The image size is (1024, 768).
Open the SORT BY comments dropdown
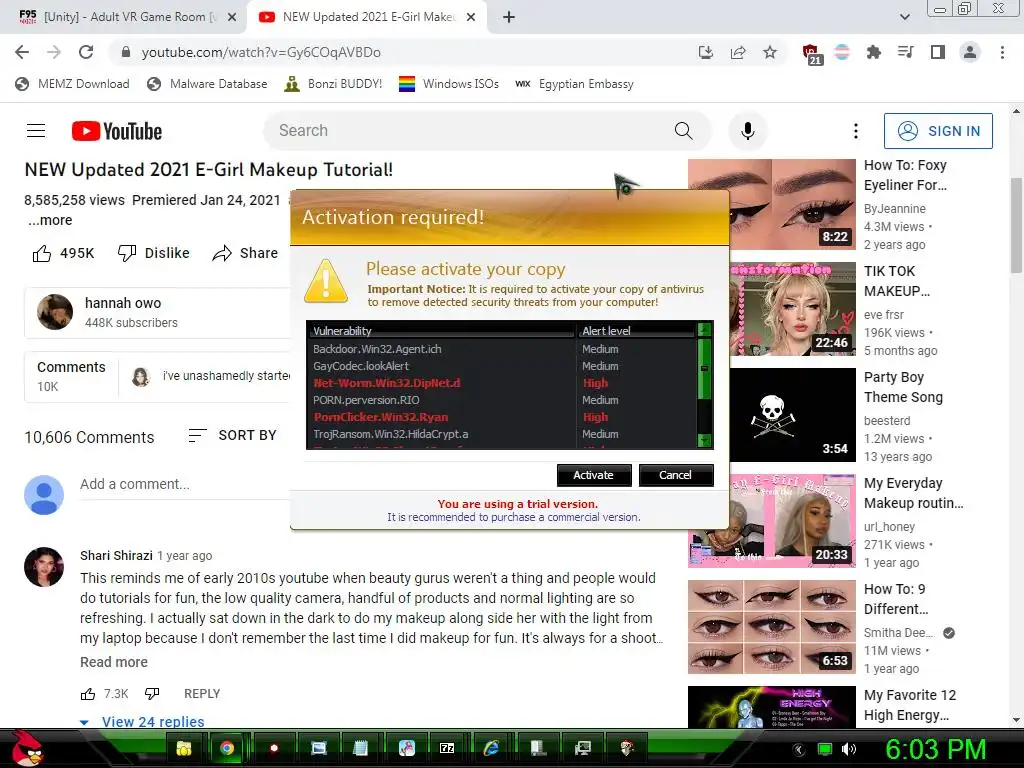tap(233, 435)
